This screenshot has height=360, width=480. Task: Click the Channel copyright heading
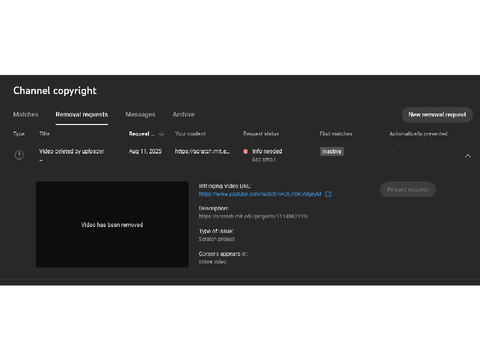pos(55,91)
